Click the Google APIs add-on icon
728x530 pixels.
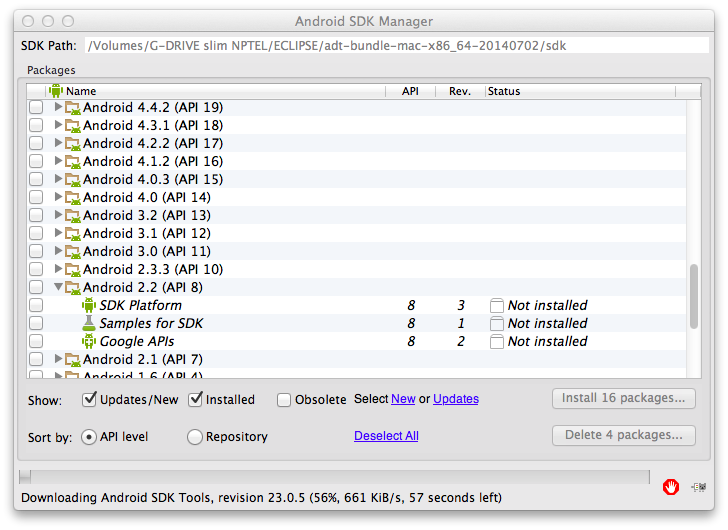click(89, 341)
